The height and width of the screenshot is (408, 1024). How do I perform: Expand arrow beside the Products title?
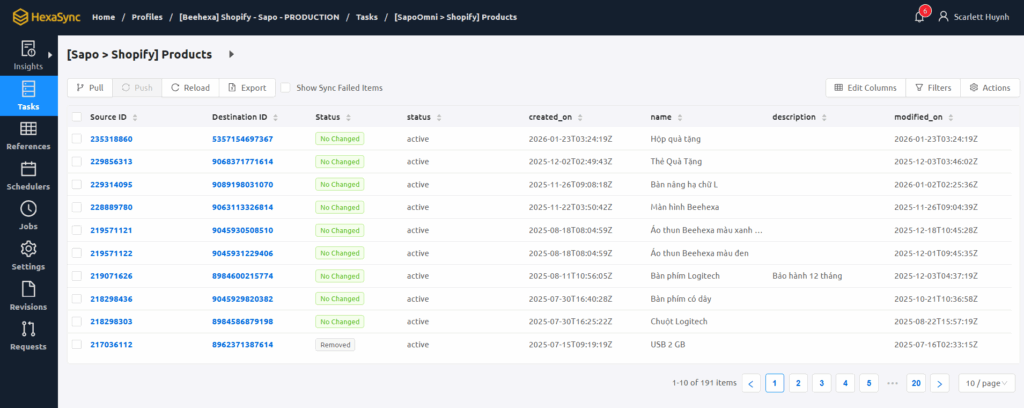[x=231, y=55]
